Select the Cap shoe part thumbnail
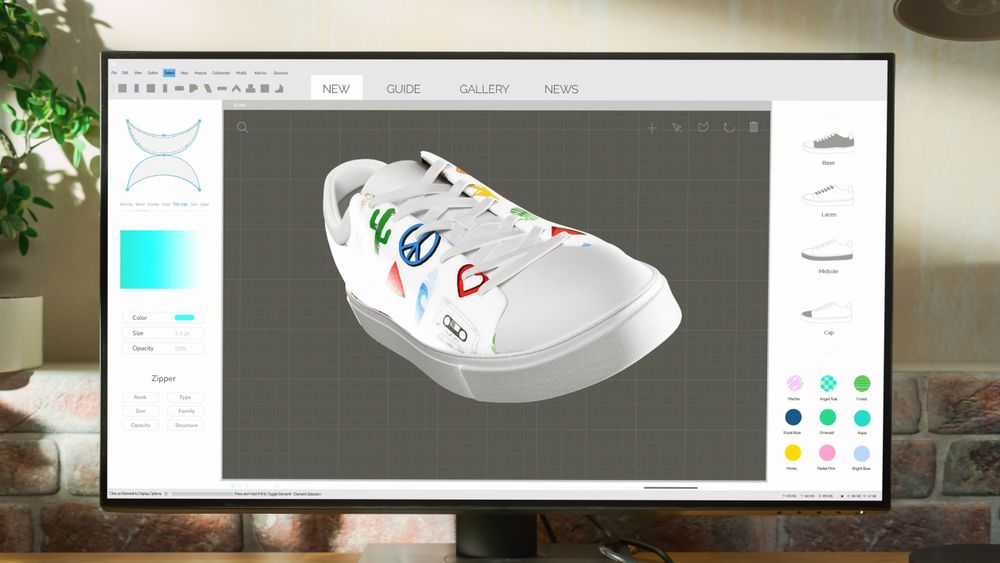1000x563 pixels. click(827, 311)
